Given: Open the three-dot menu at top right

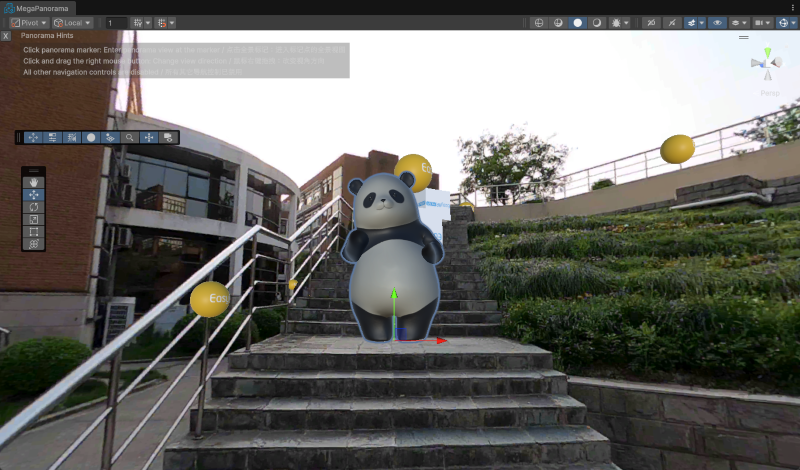Looking at the screenshot, I should (793, 8).
